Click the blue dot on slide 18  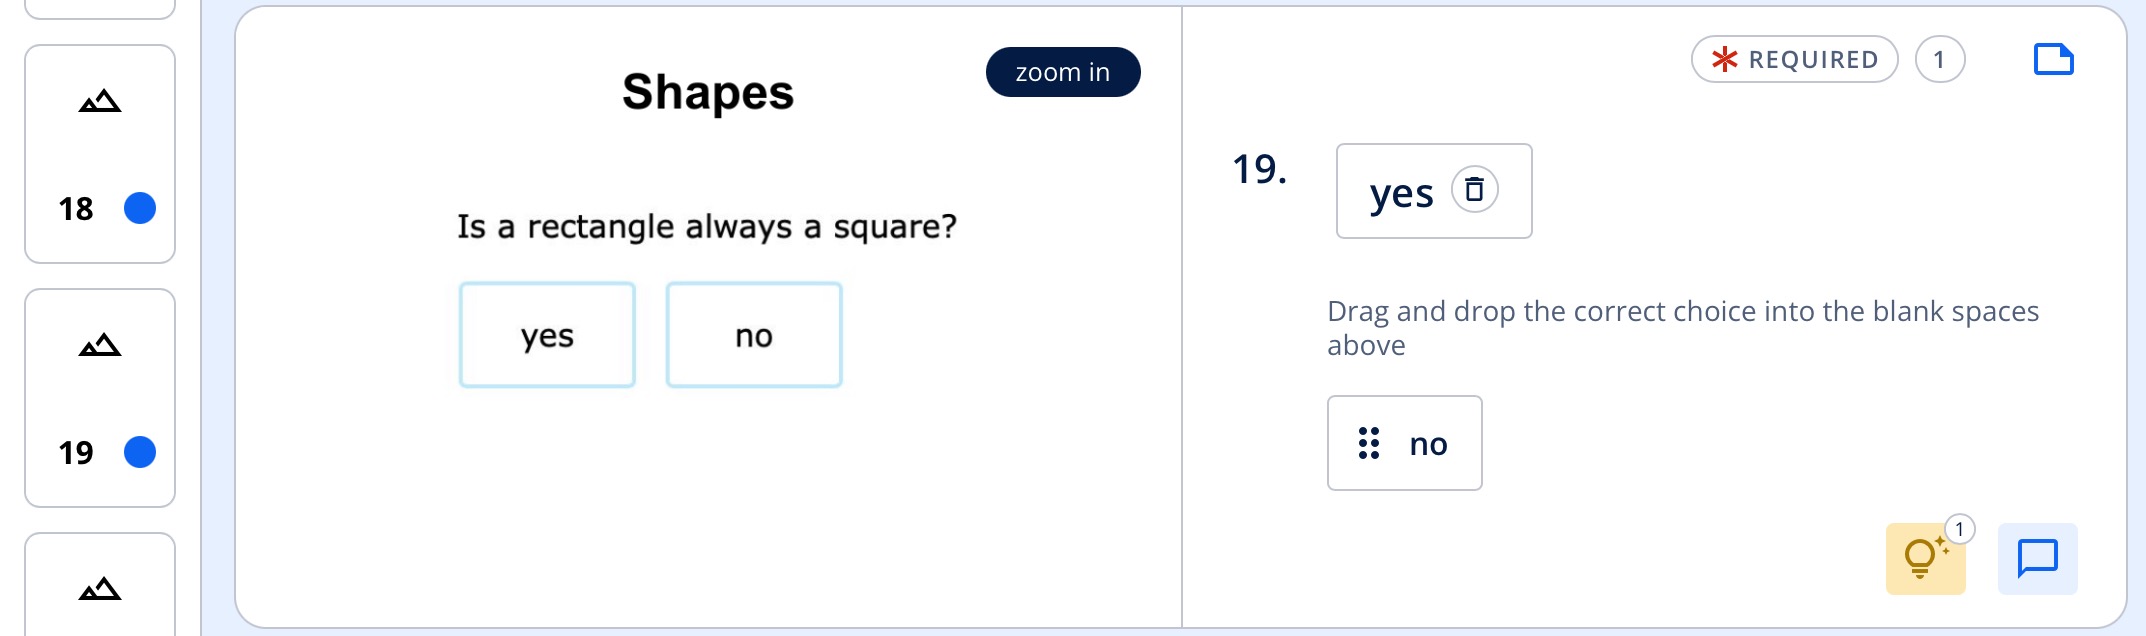pyautogui.click(x=140, y=208)
